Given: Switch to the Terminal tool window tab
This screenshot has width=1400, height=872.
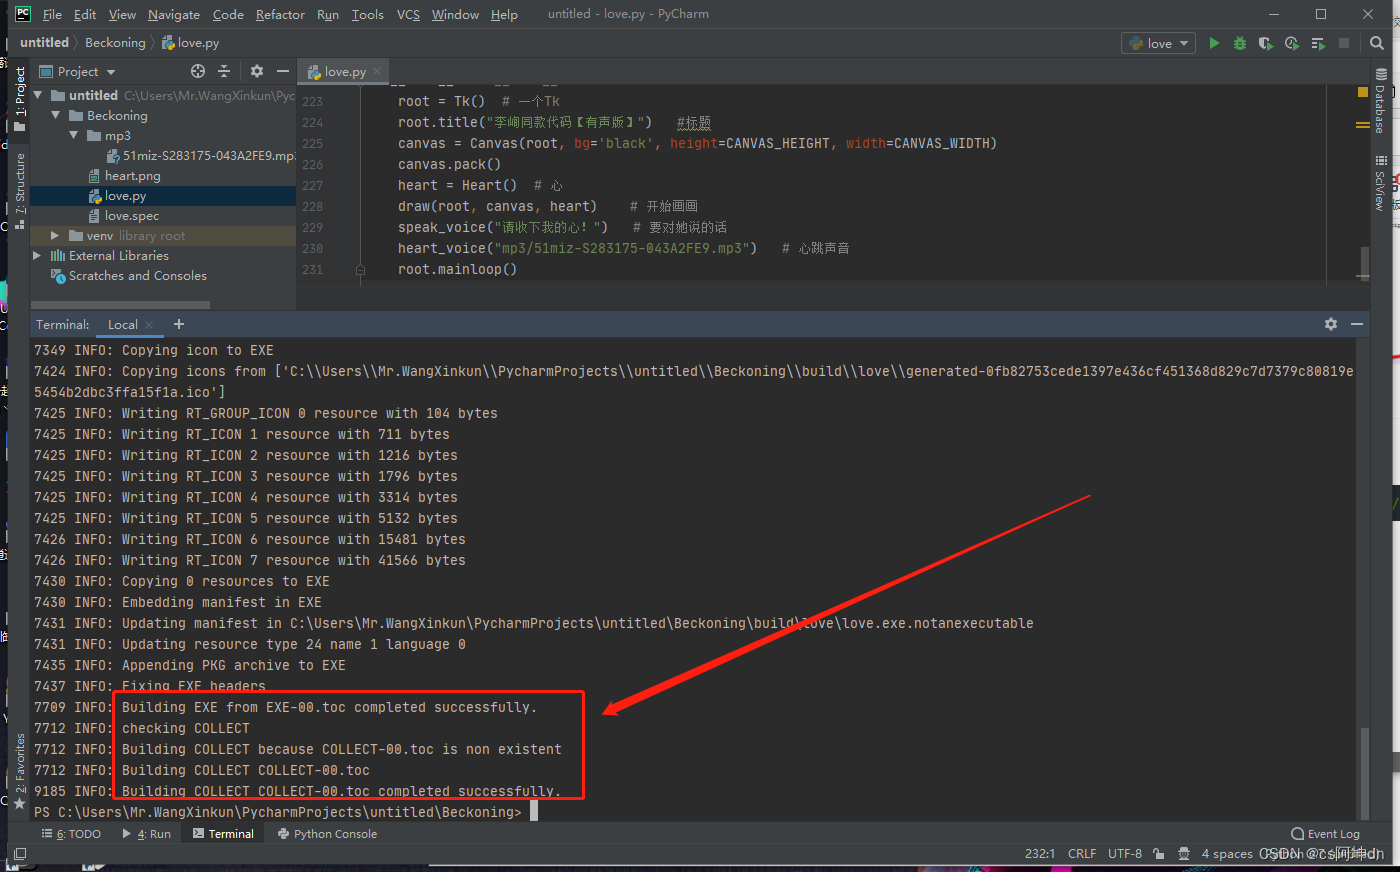Looking at the screenshot, I should coord(222,834).
